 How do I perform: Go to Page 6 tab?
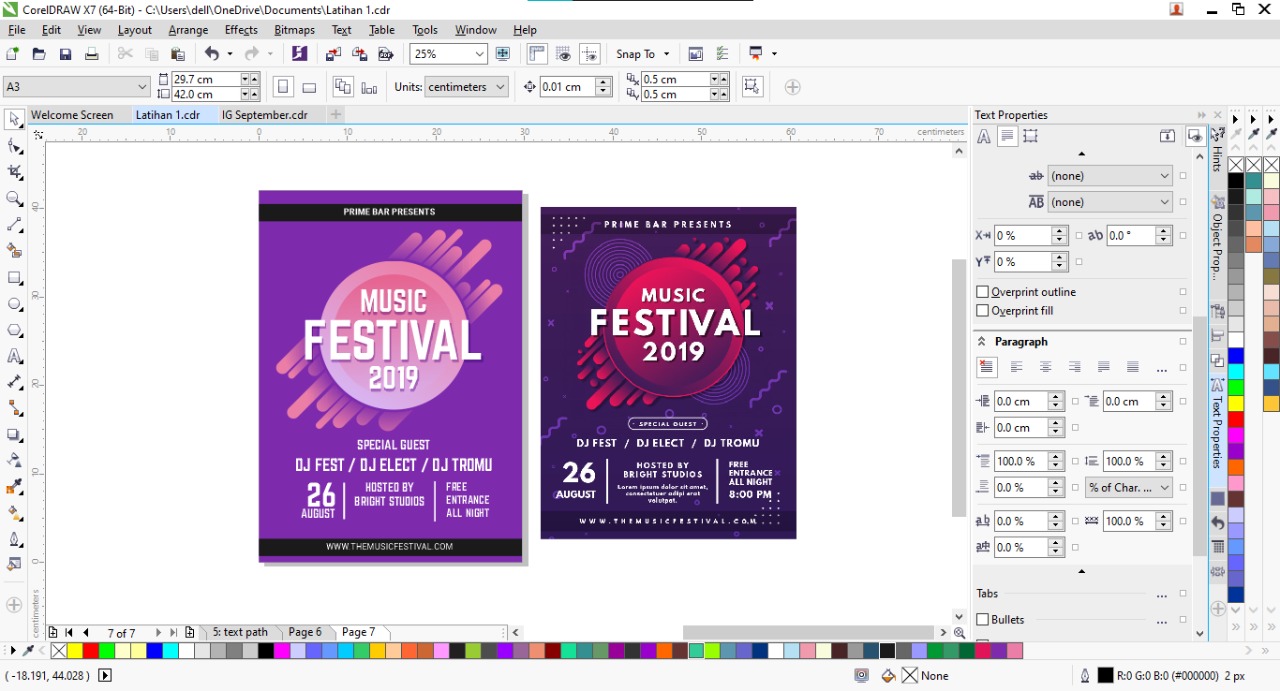coord(305,632)
